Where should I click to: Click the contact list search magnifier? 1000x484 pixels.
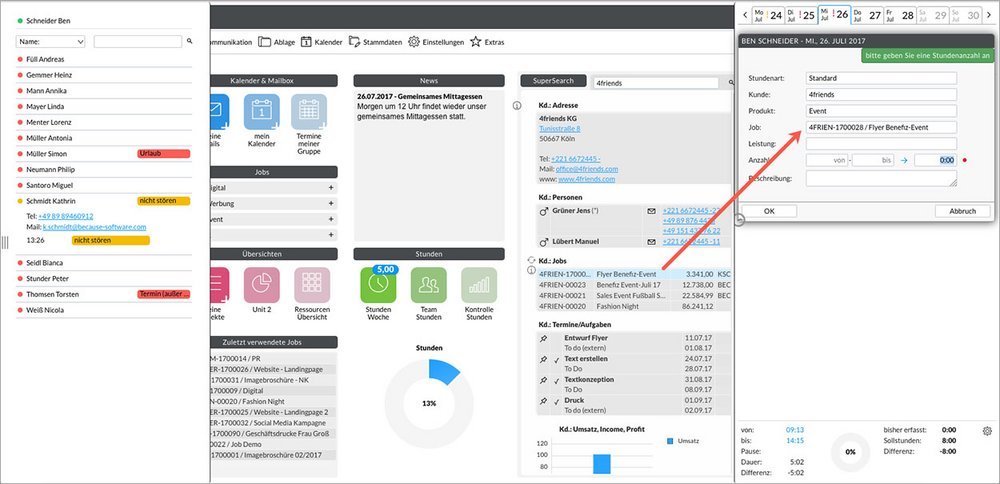point(189,41)
